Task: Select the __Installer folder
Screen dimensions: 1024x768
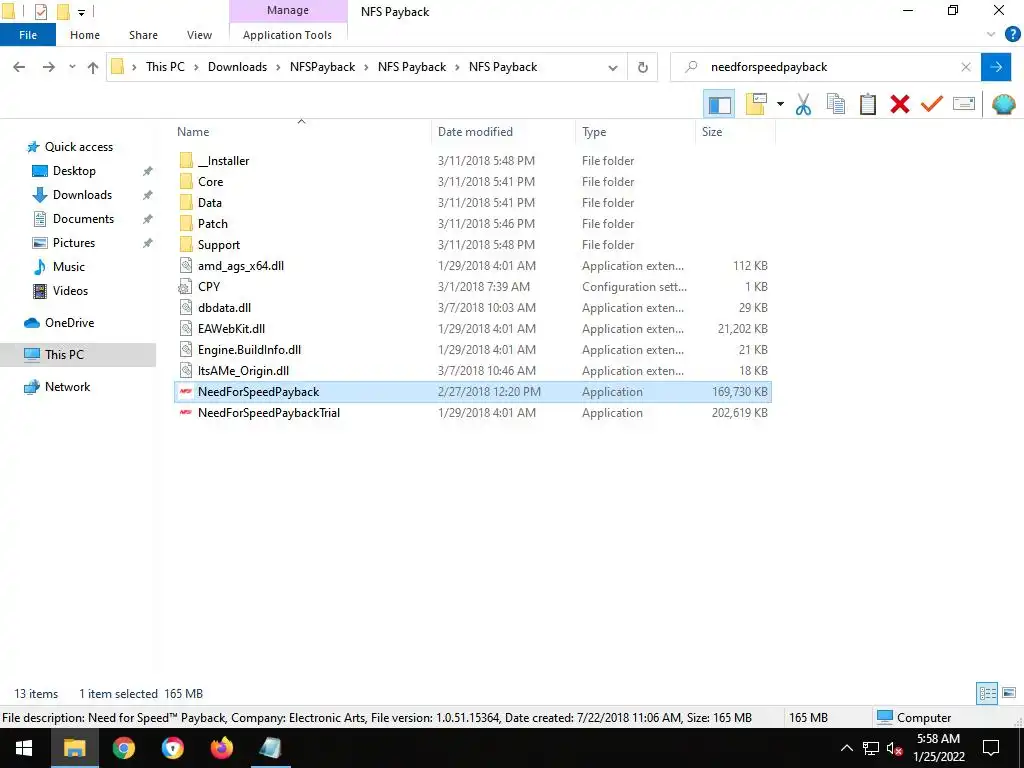Action: point(223,161)
